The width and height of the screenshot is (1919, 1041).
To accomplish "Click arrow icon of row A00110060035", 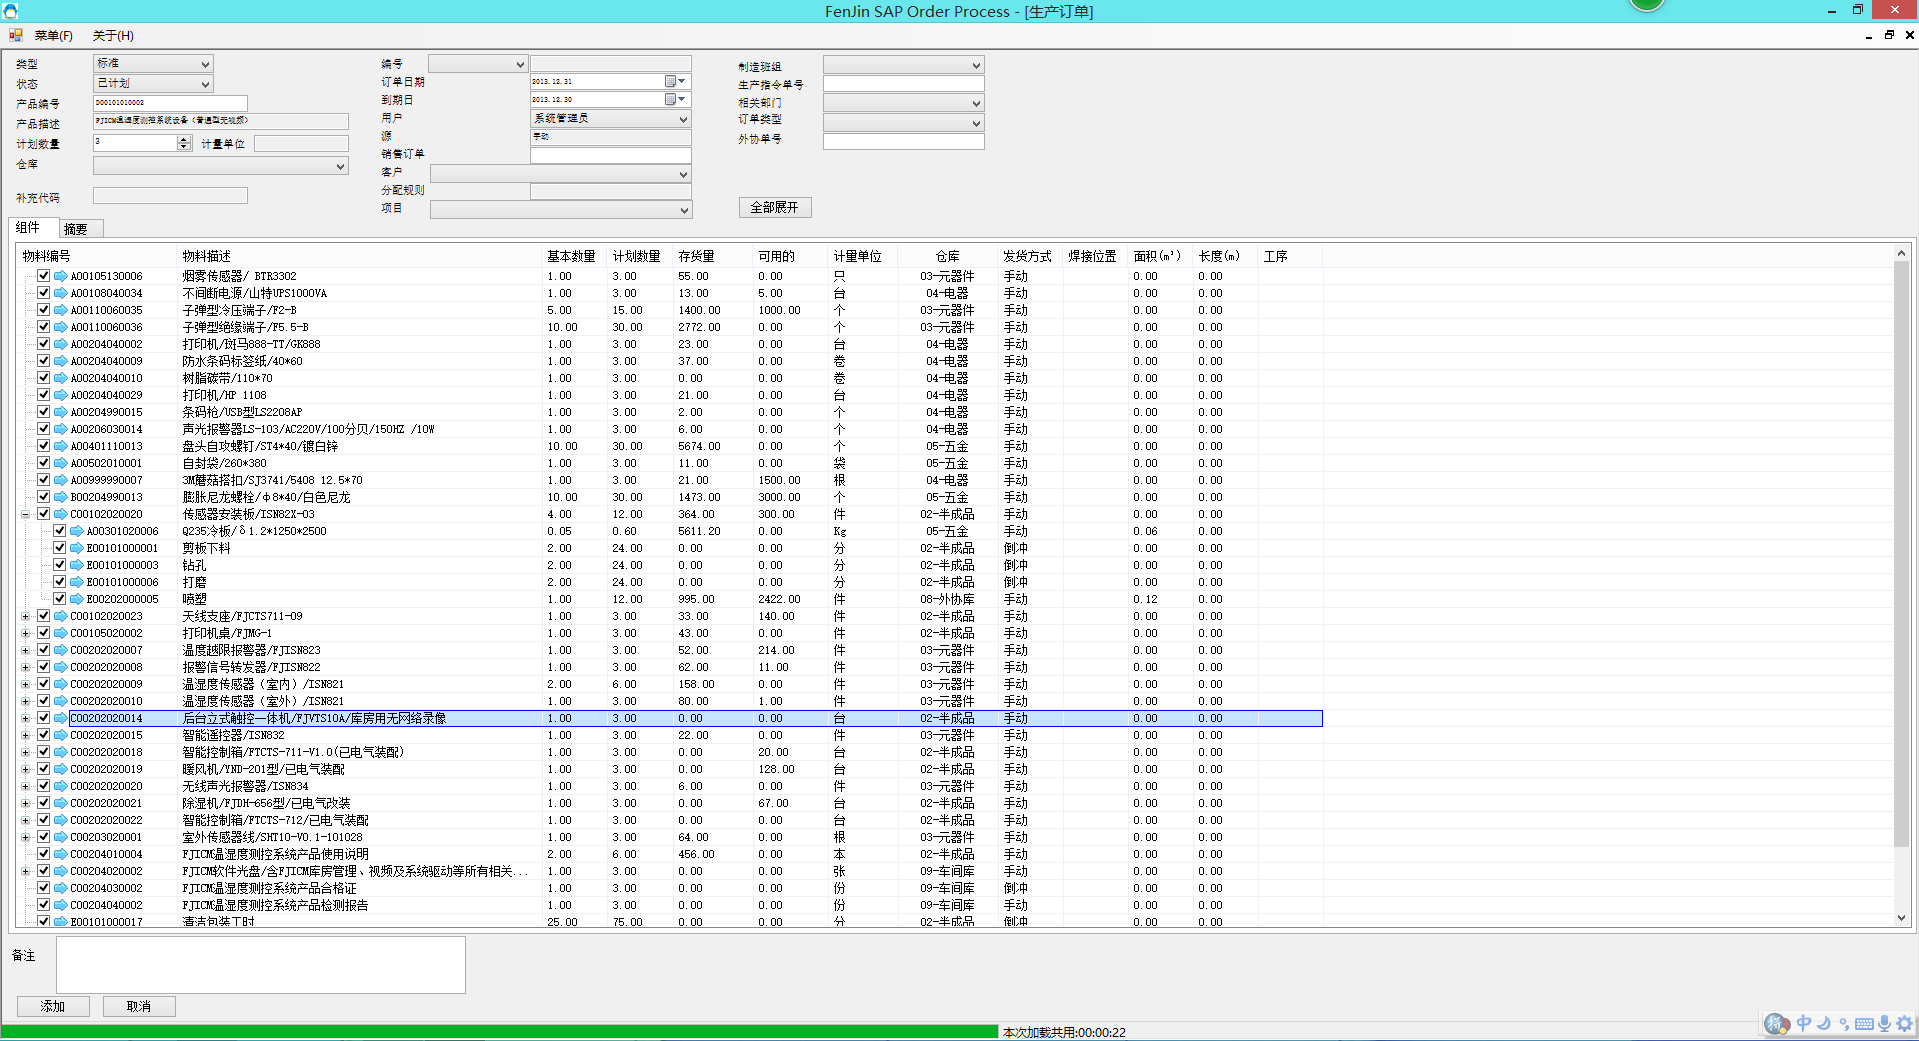I will [x=61, y=310].
